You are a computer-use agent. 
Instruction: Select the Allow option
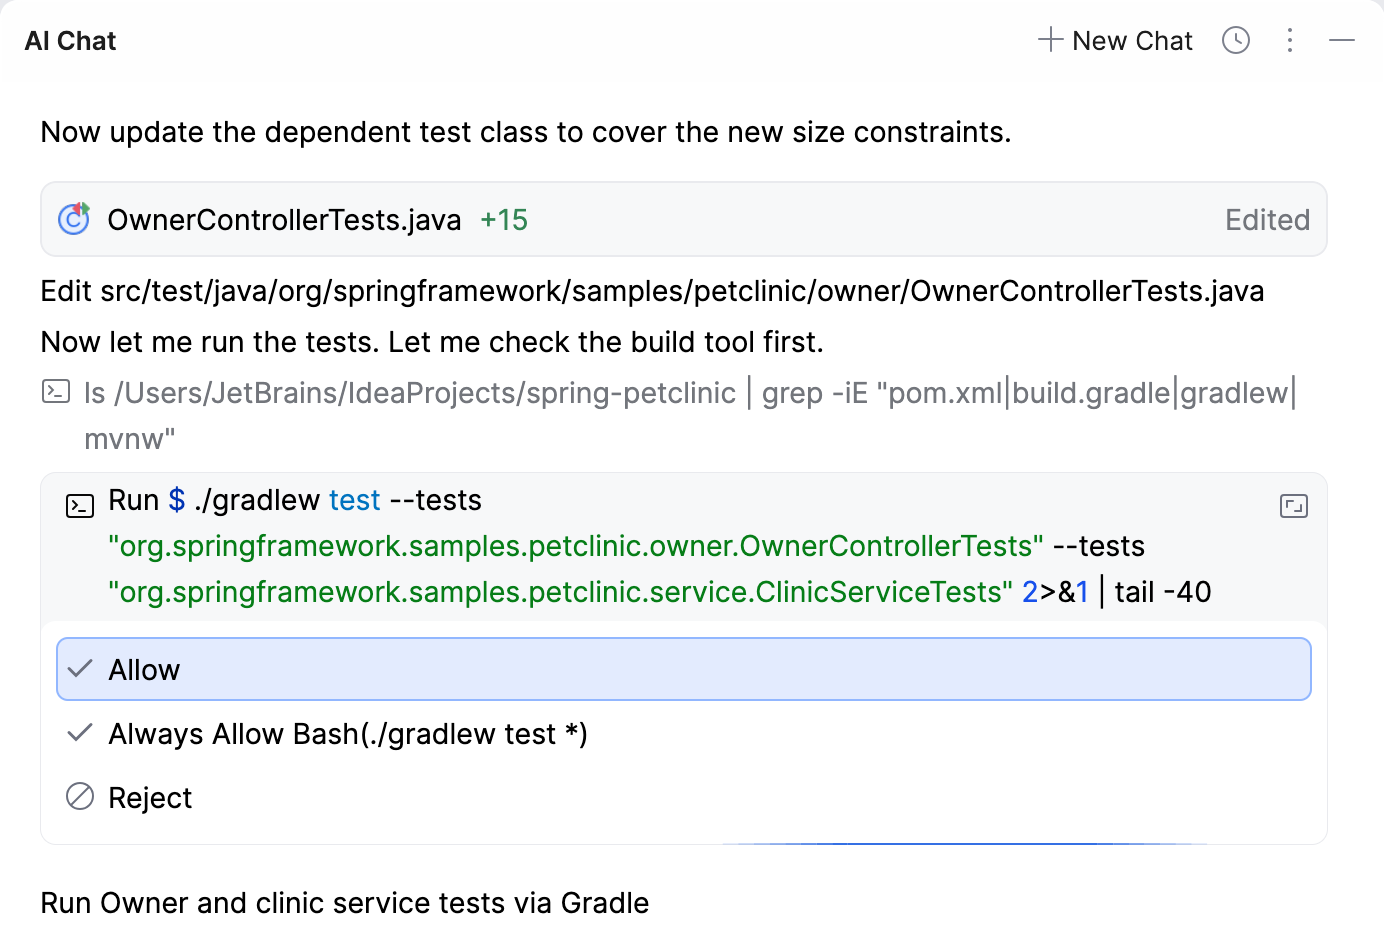pos(684,669)
